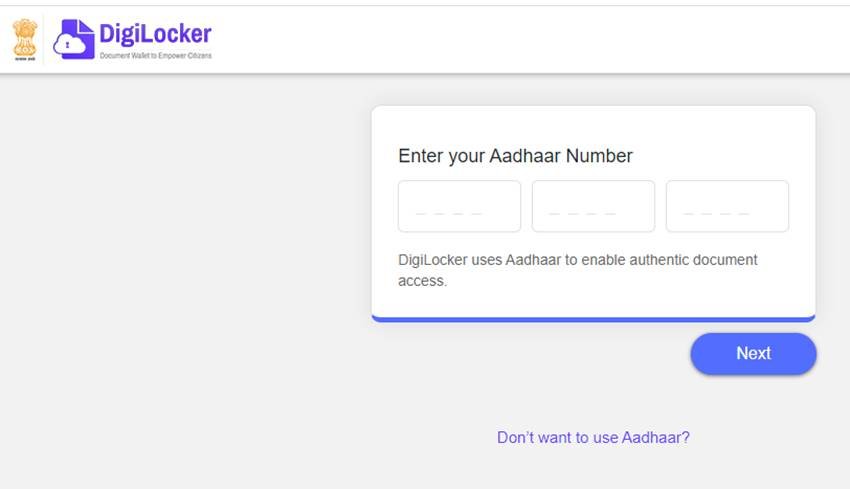Click the purple DigiLocker wordmark

click(x=156, y=34)
